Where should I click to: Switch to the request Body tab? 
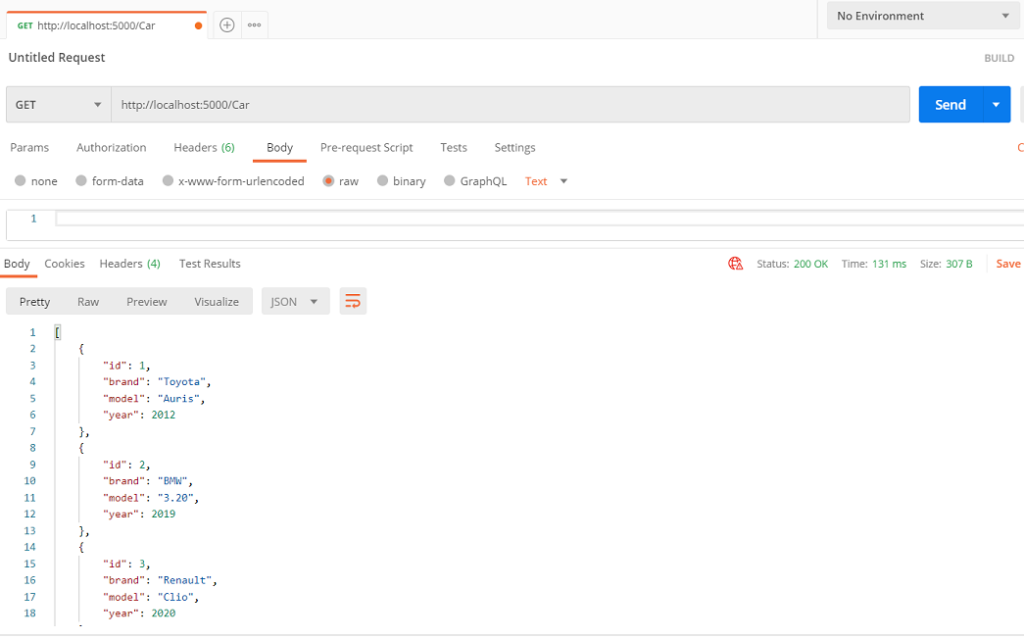coord(280,148)
